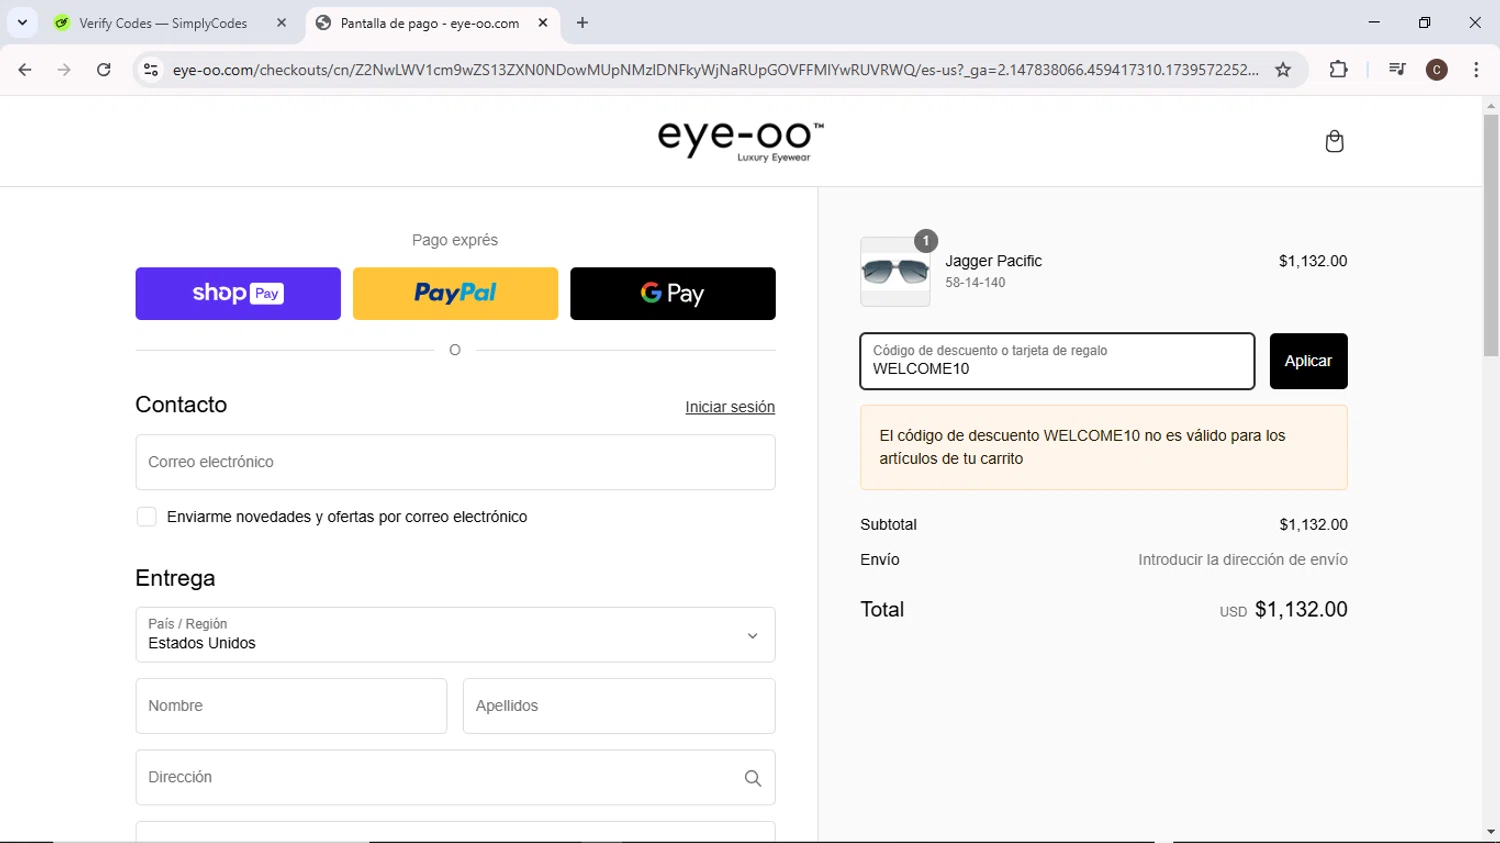The width and height of the screenshot is (1500, 843).
Task: Check the Enviarme novedades y ofertas checkbox
Action: pos(146,517)
